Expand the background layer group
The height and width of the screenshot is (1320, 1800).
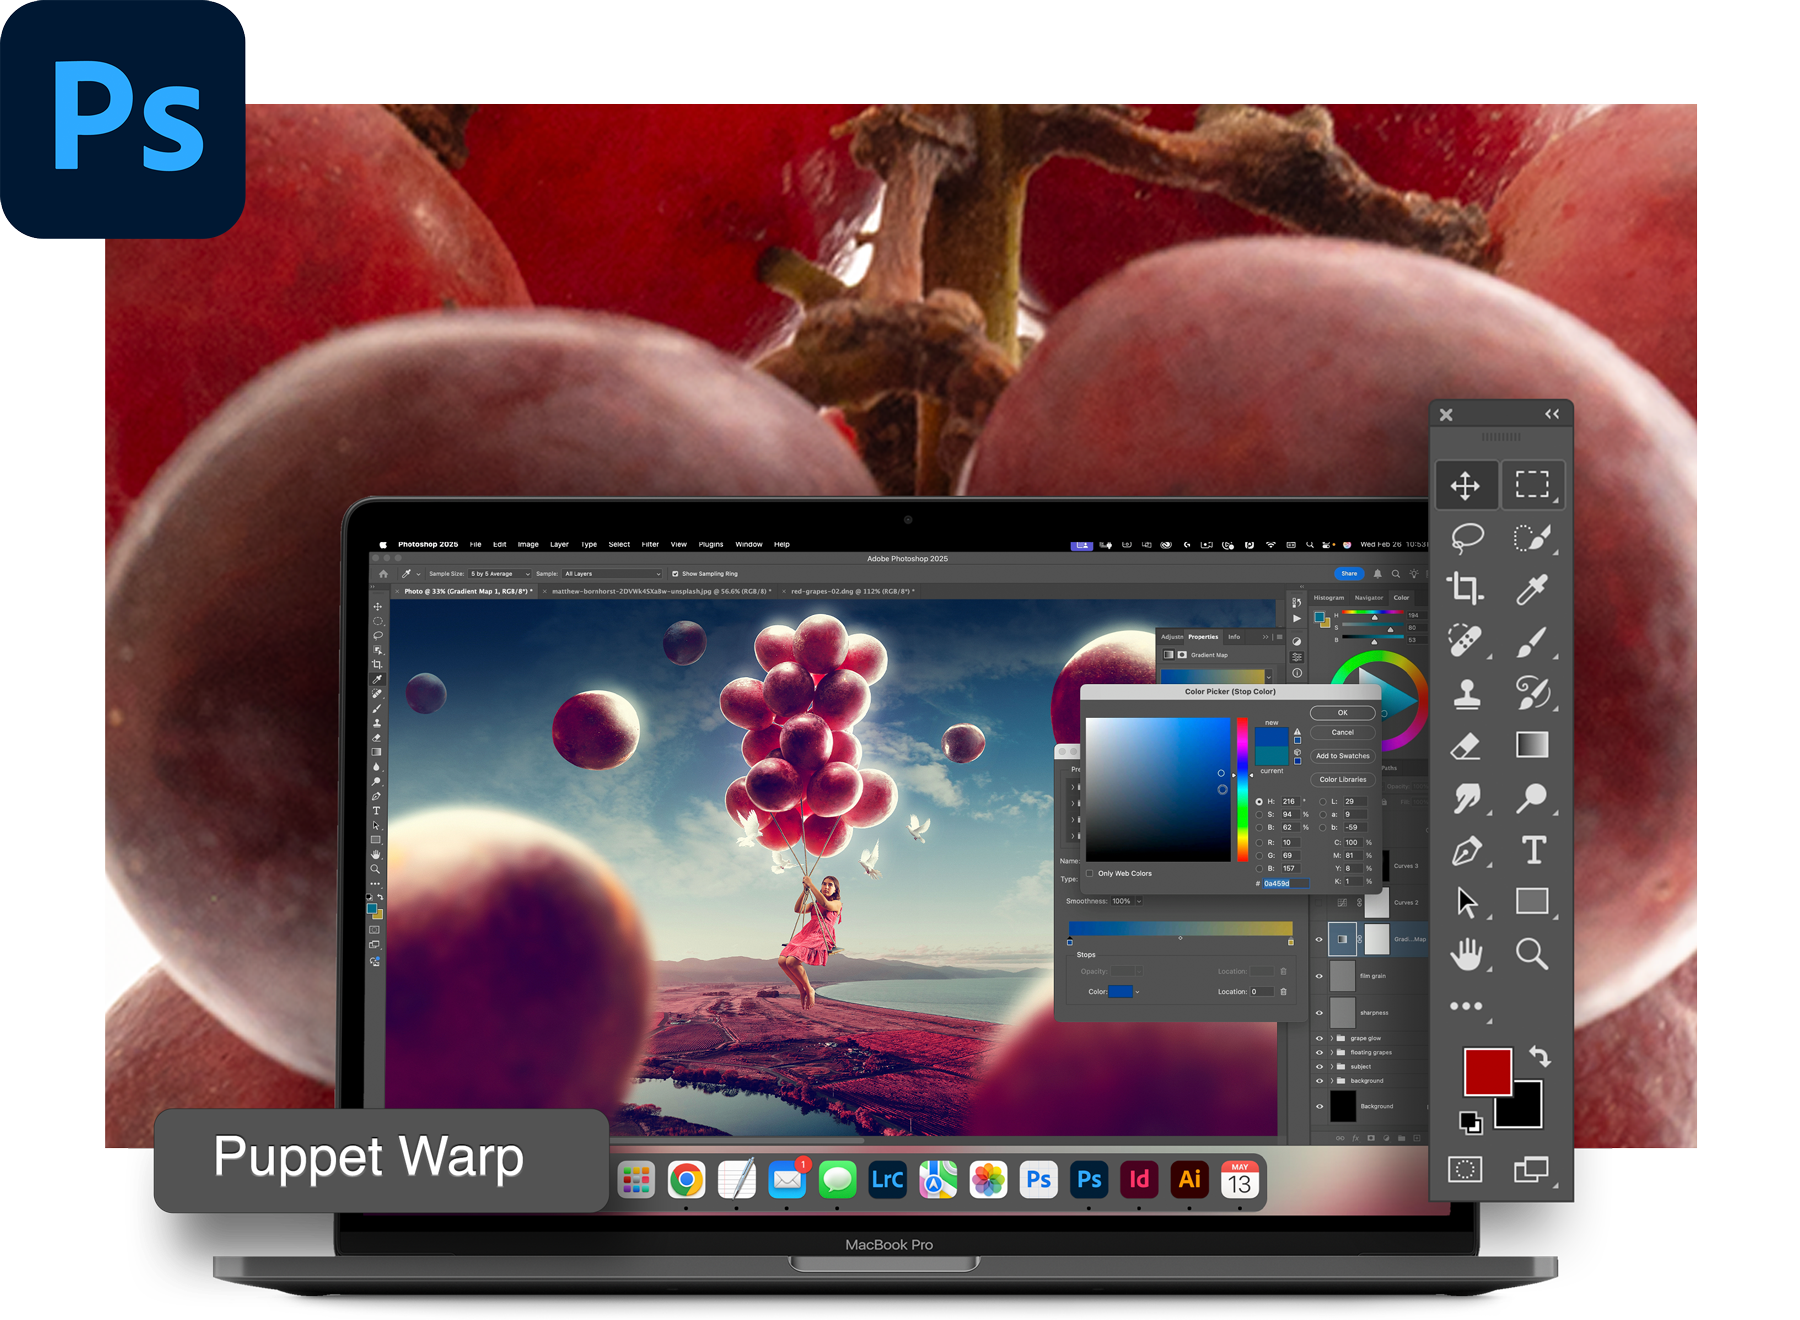click(1331, 1080)
